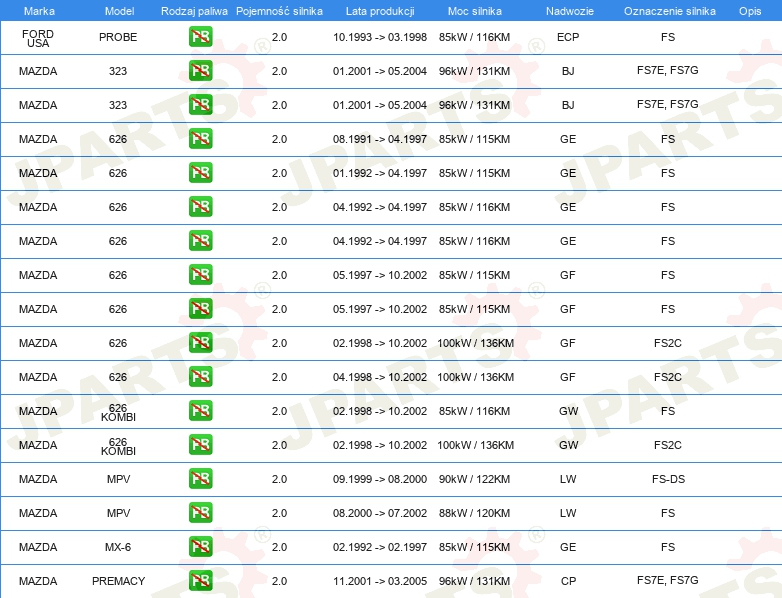The height and width of the screenshot is (598, 782).
Task: Click the petrol fuel icon in the FORD USA PROBE row
Action: point(200,37)
